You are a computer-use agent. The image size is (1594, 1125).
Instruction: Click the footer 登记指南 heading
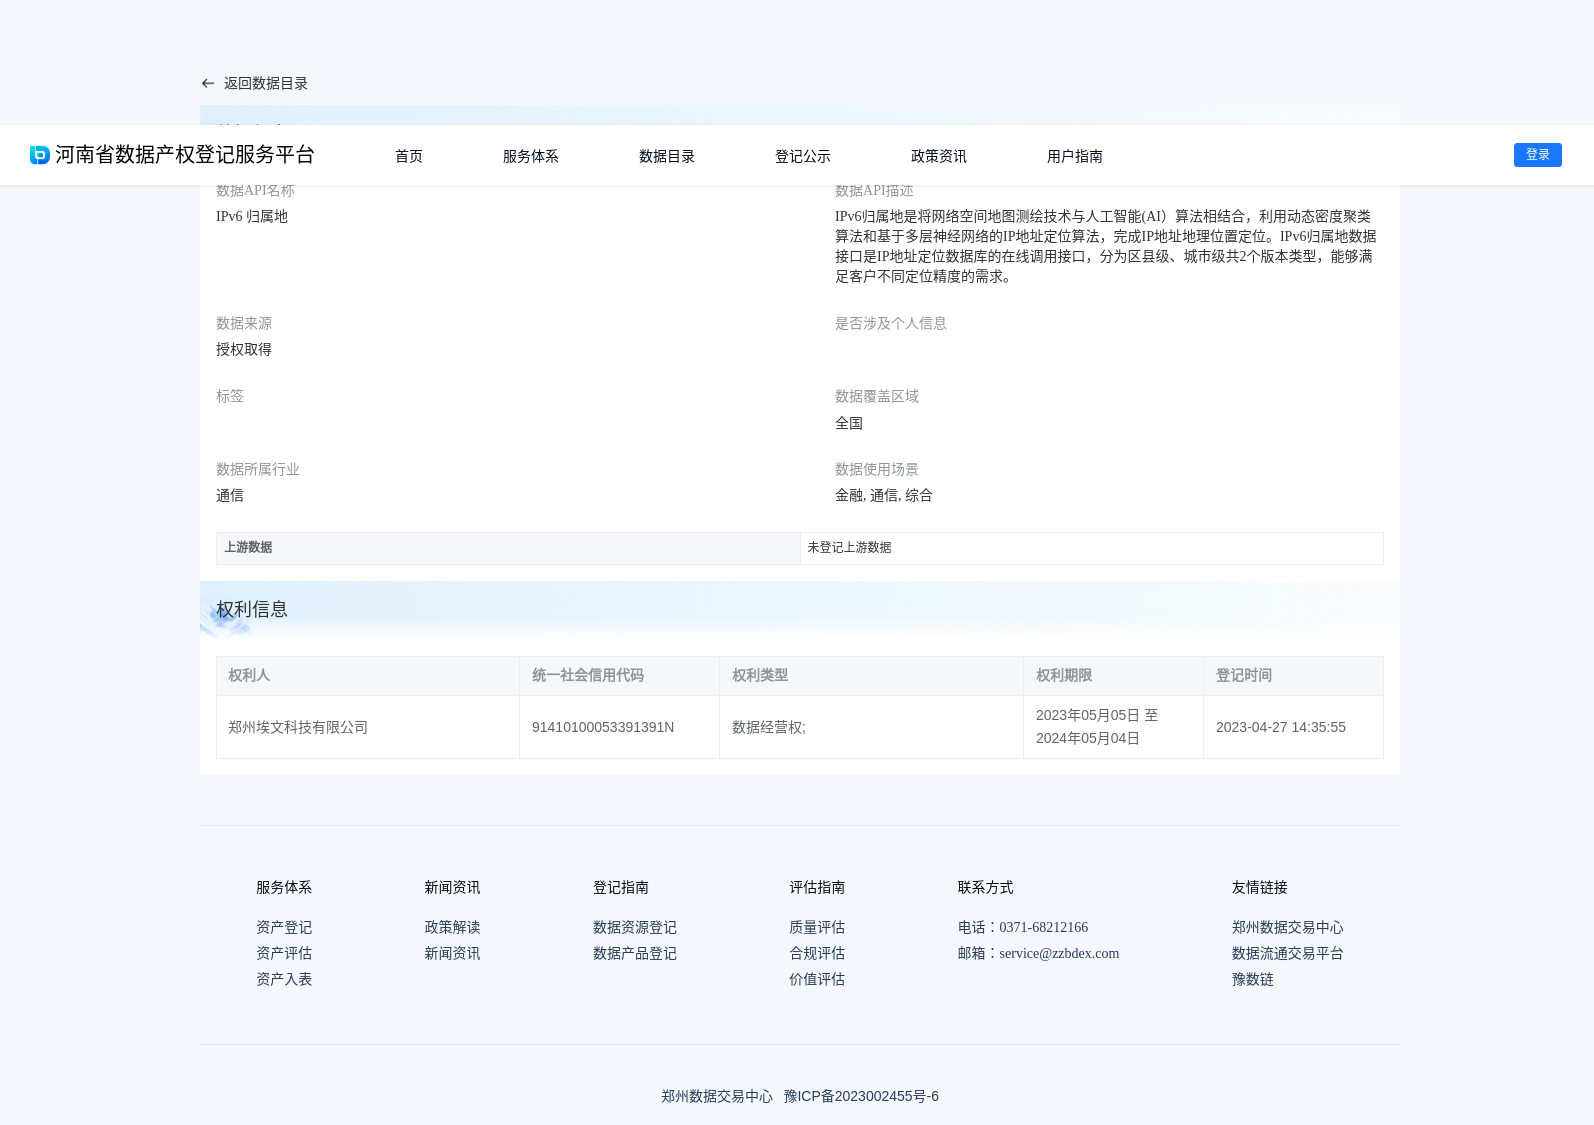[621, 888]
